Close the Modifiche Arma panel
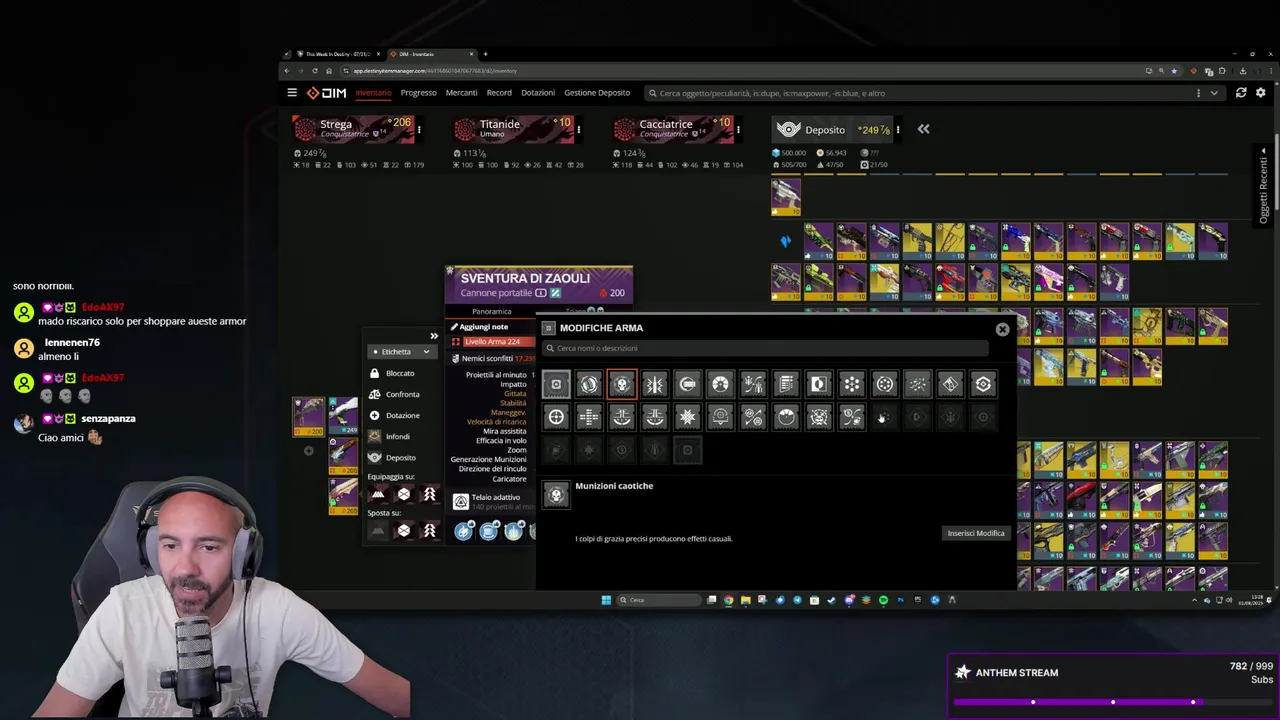The width and height of the screenshot is (1280, 720). tap(1002, 329)
